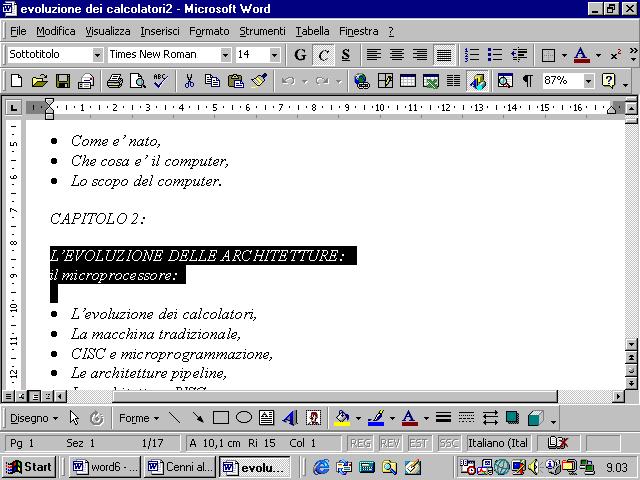
Task: Select the Line drawing tool
Action: (x=175, y=418)
